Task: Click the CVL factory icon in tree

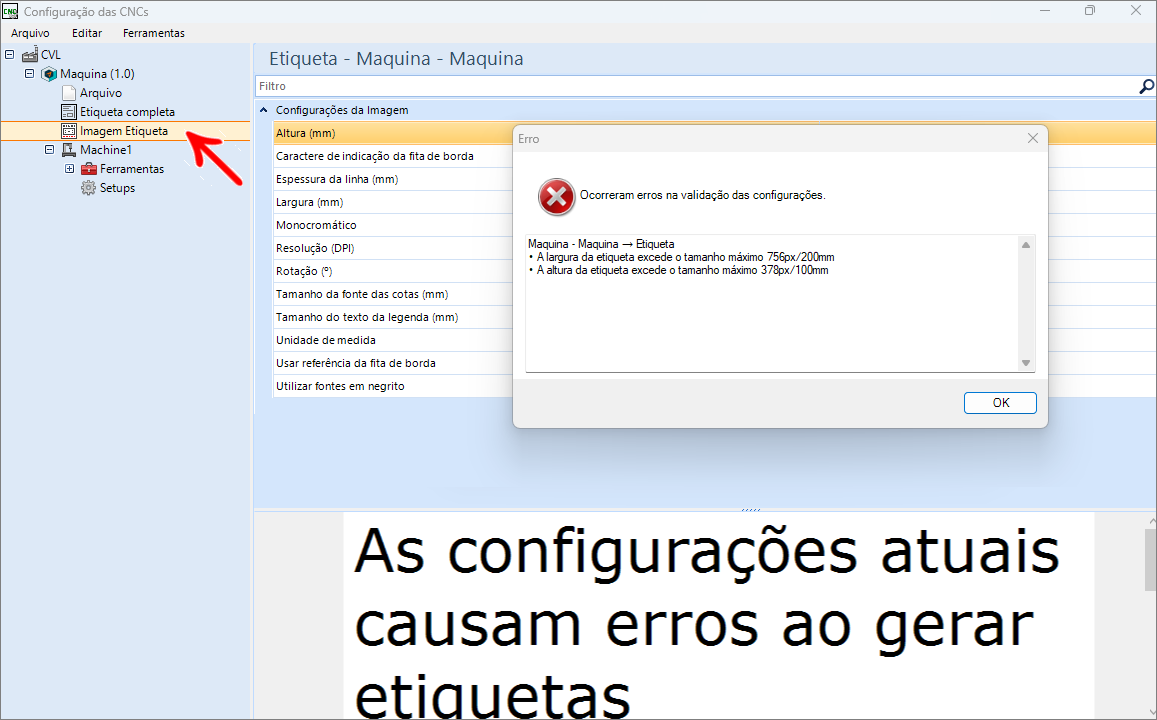Action: point(30,55)
